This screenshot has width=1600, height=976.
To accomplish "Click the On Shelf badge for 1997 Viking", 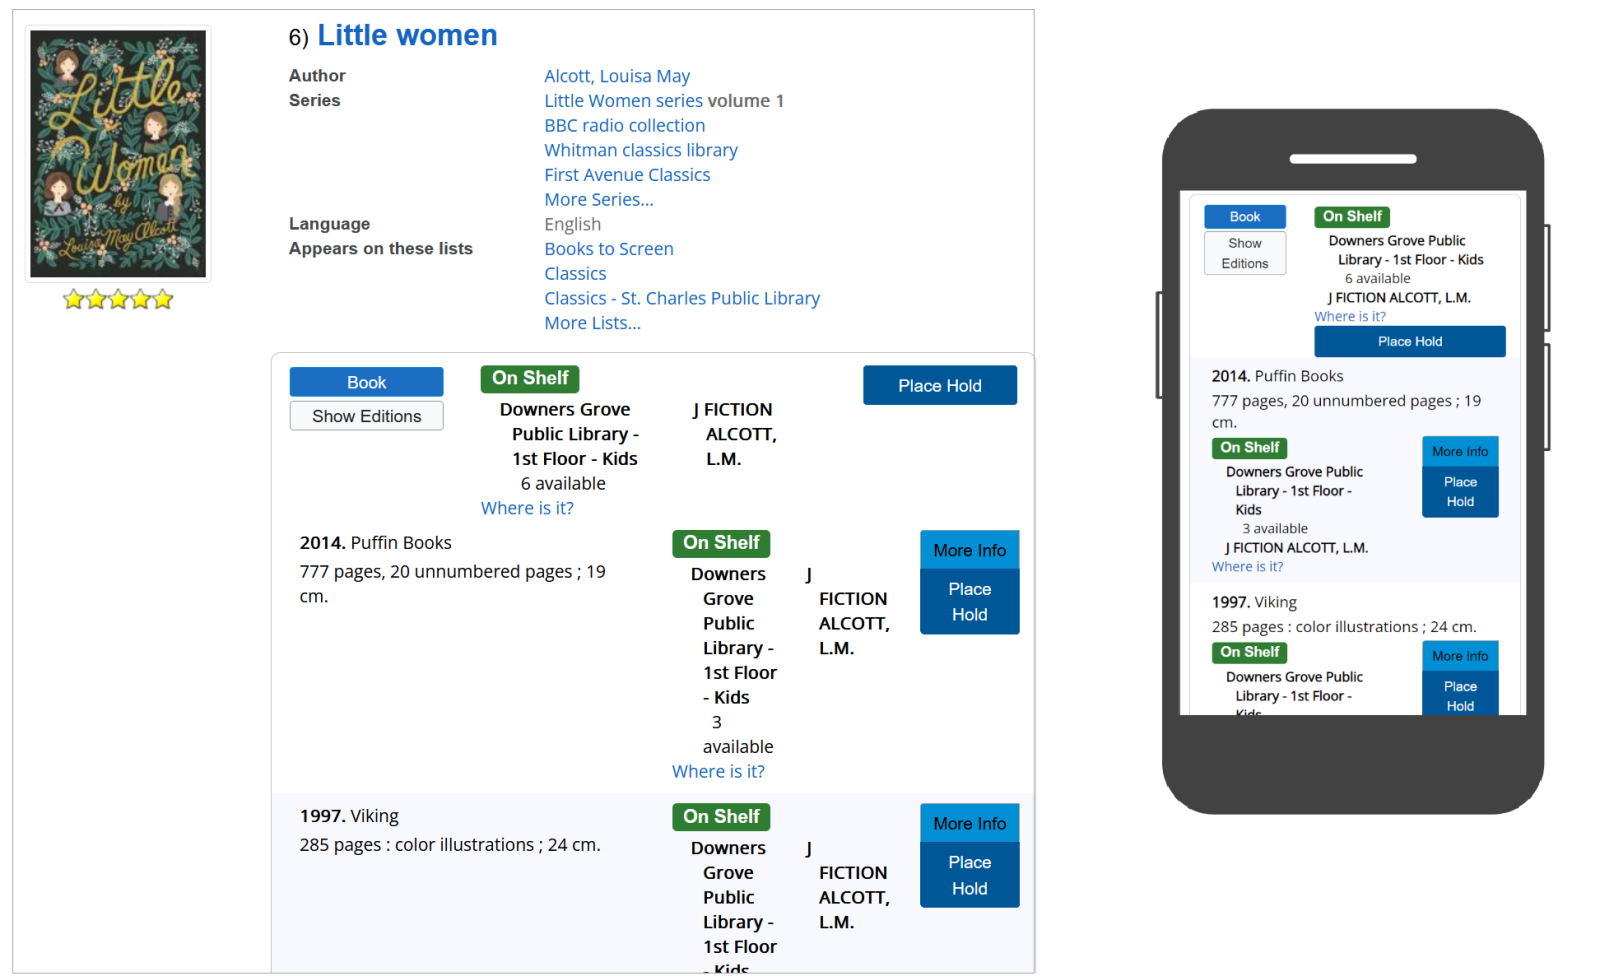I will 721,817.
